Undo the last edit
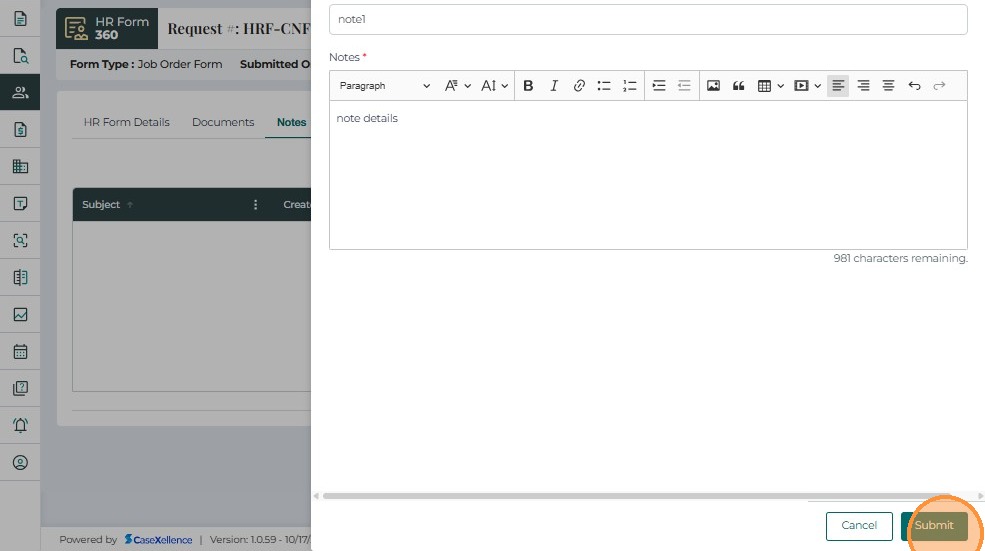This screenshot has width=985, height=551. click(x=914, y=85)
